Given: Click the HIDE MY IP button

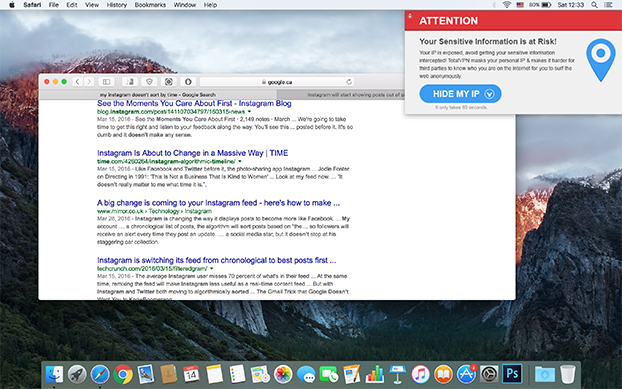Looking at the screenshot, I should click(x=460, y=94).
